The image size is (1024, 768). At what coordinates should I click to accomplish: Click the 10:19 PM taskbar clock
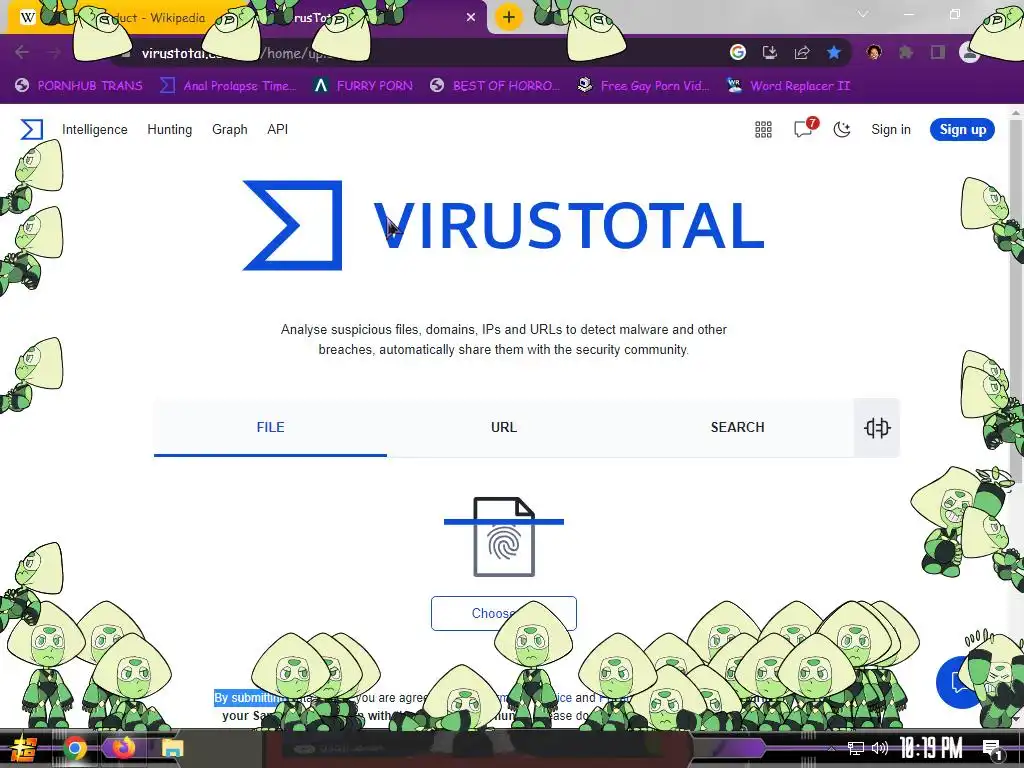point(931,748)
